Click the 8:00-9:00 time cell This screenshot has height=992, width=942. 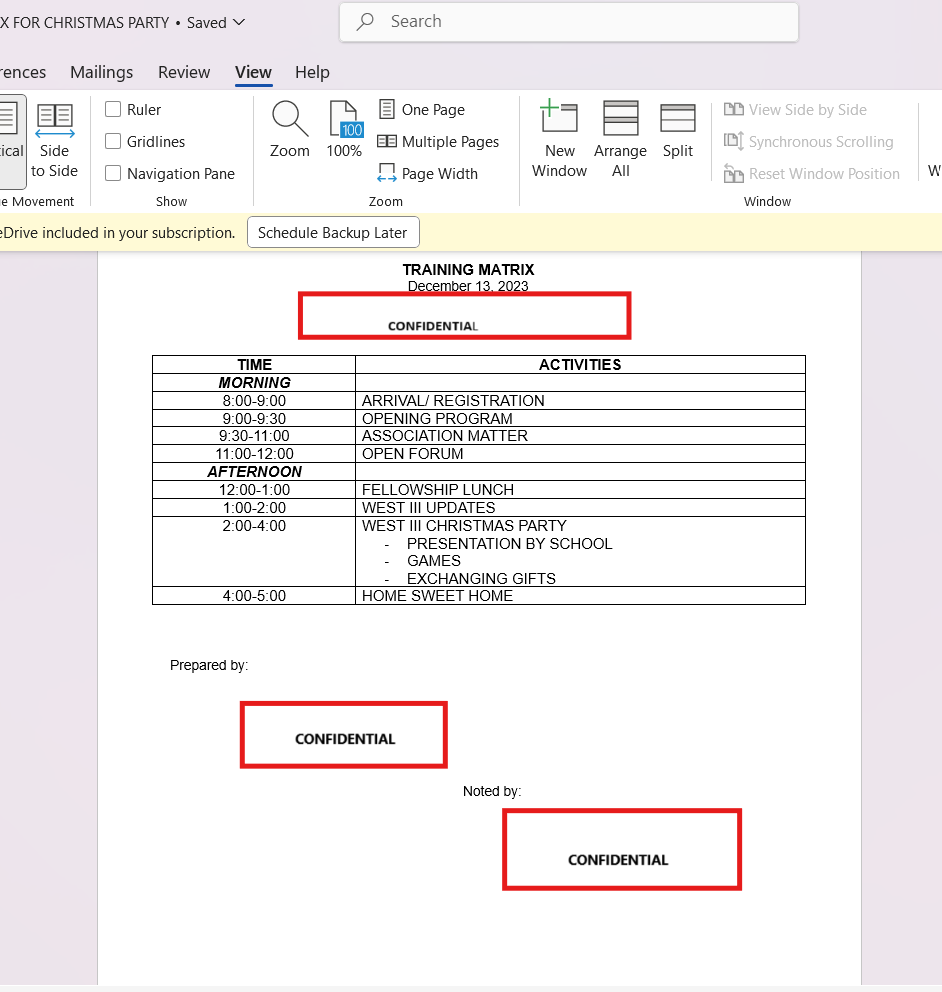click(254, 400)
